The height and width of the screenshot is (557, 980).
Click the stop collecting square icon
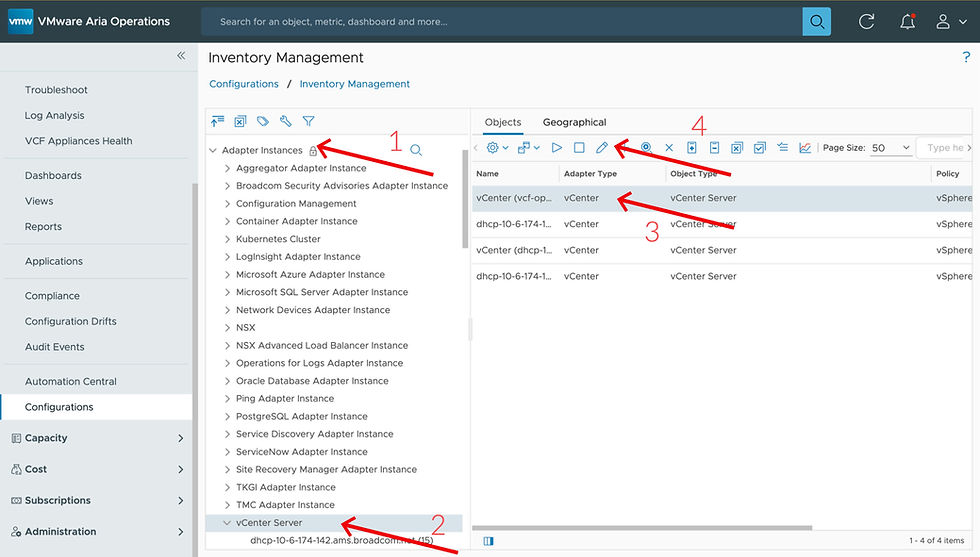pos(579,148)
